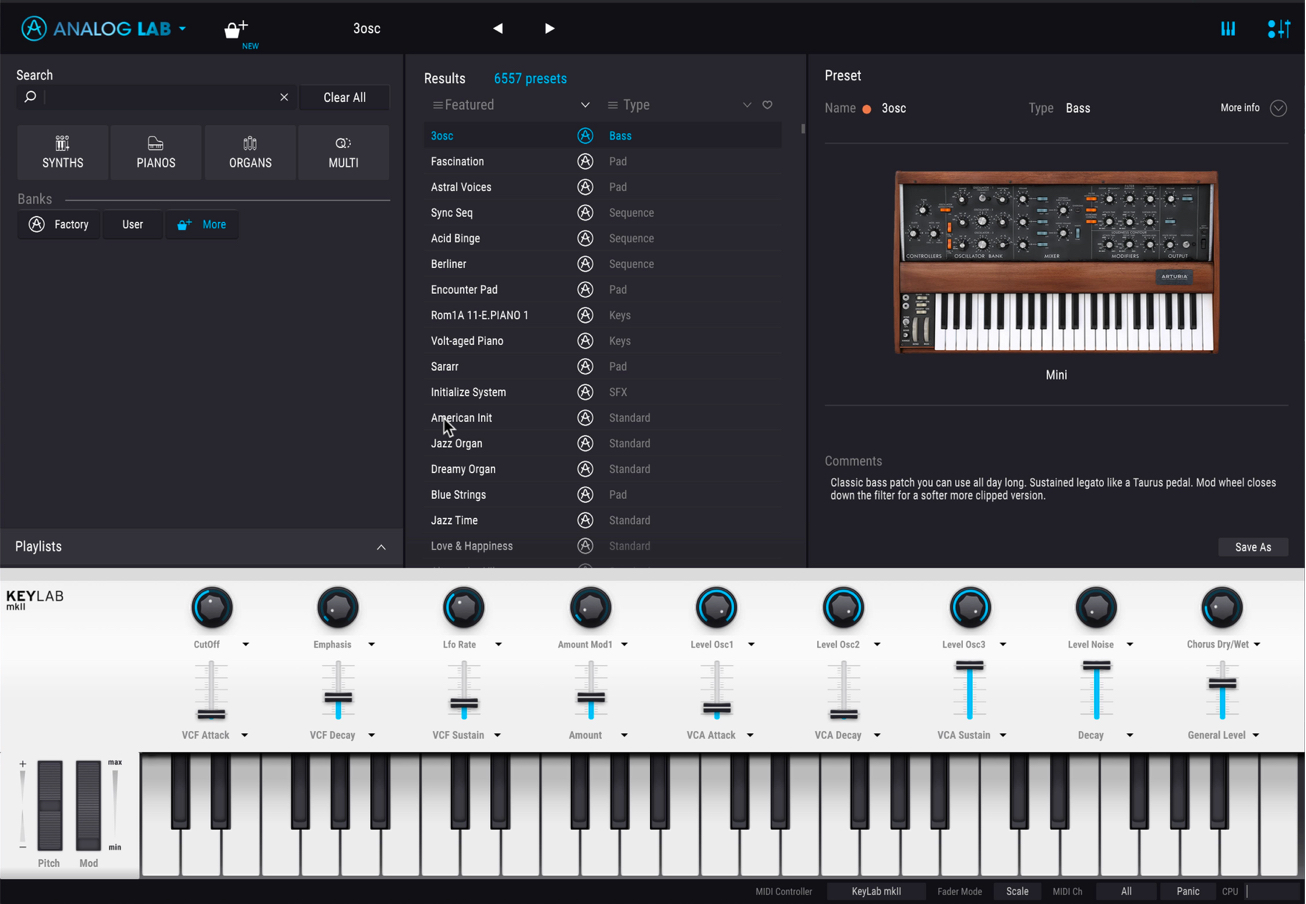
Task: Open the mixer settings sliders icon
Action: tap(1278, 29)
